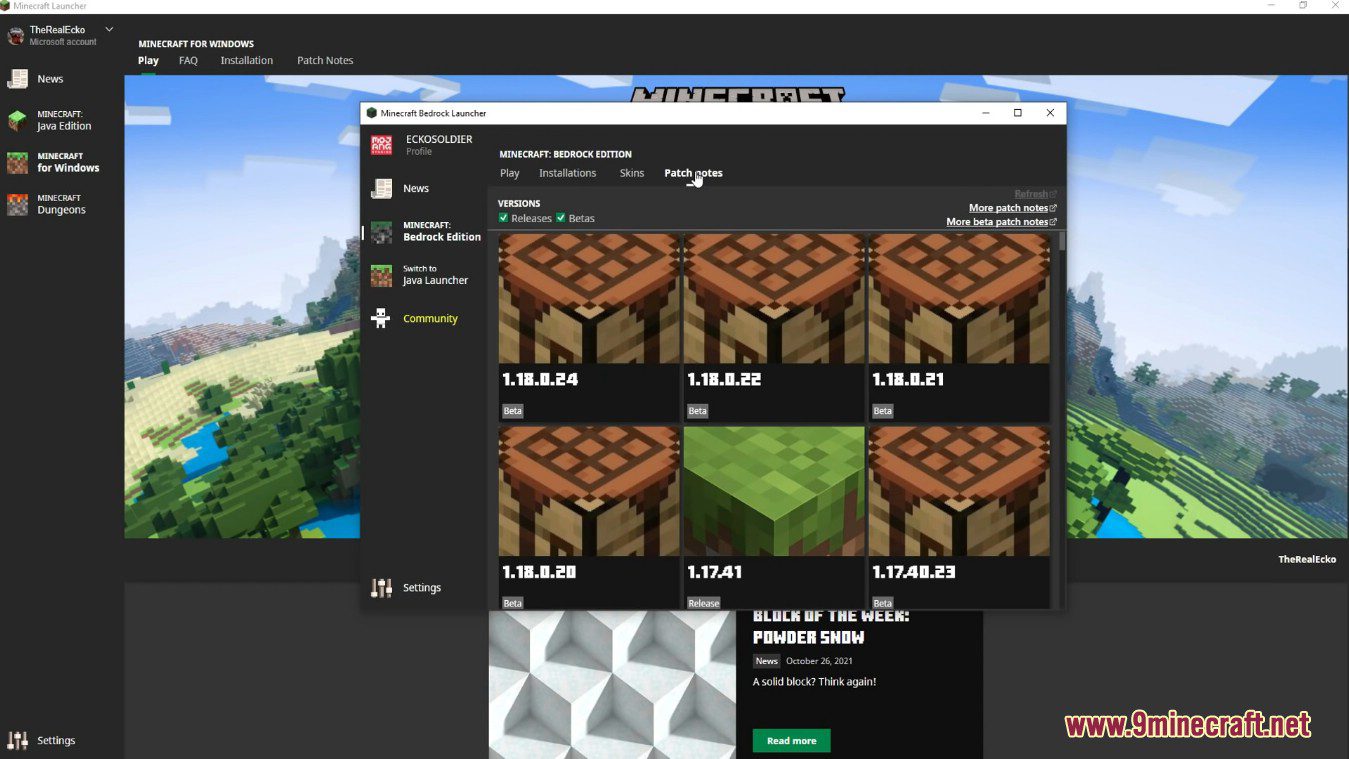Click the Refresh link
The width and height of the screenshot is (1349, 759).
1035,194
